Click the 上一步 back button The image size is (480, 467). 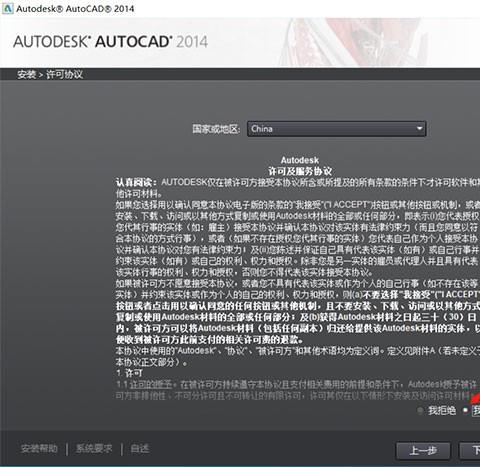(x=423, y=451)
